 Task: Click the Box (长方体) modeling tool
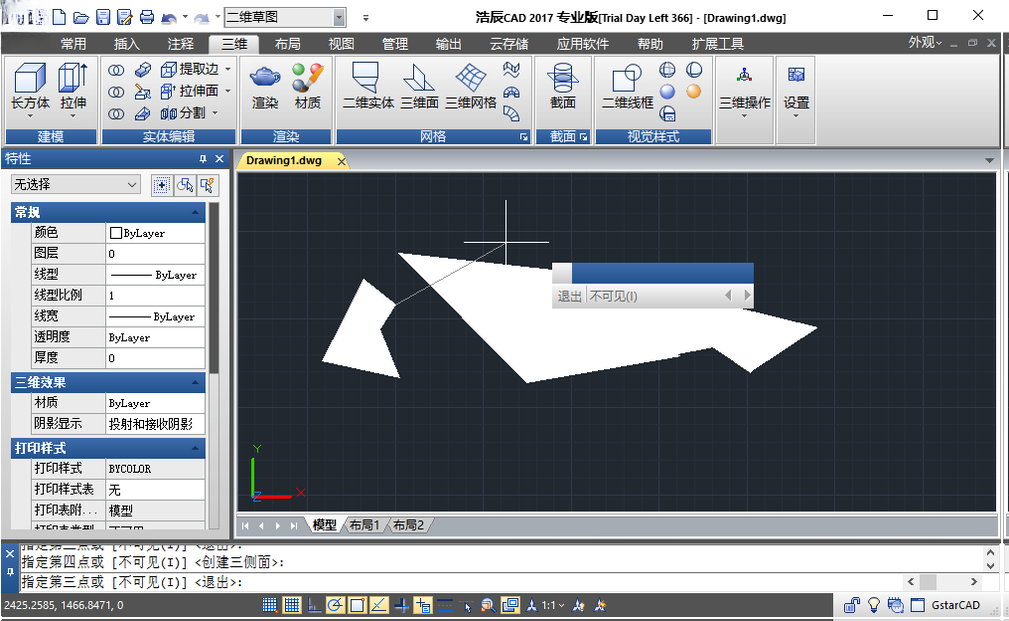30,87
